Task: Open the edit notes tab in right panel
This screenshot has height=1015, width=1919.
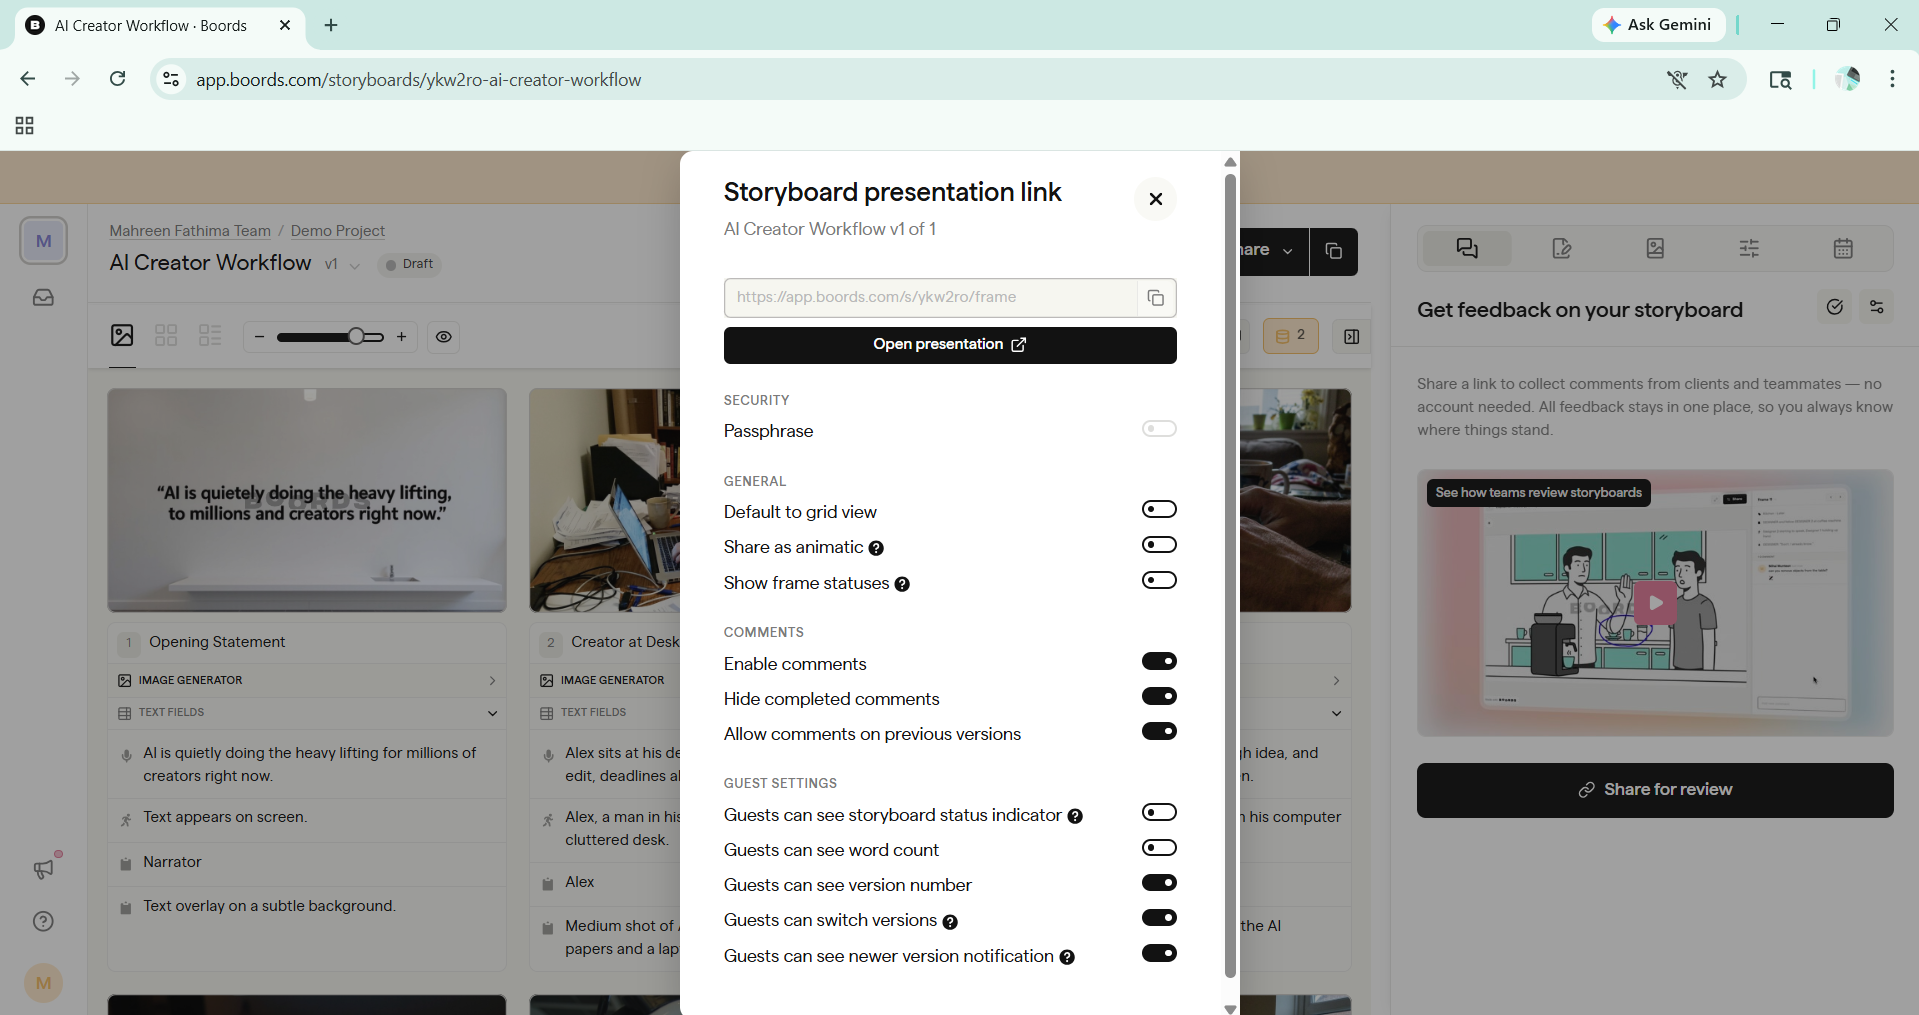Action: [x=1561, y=249]
